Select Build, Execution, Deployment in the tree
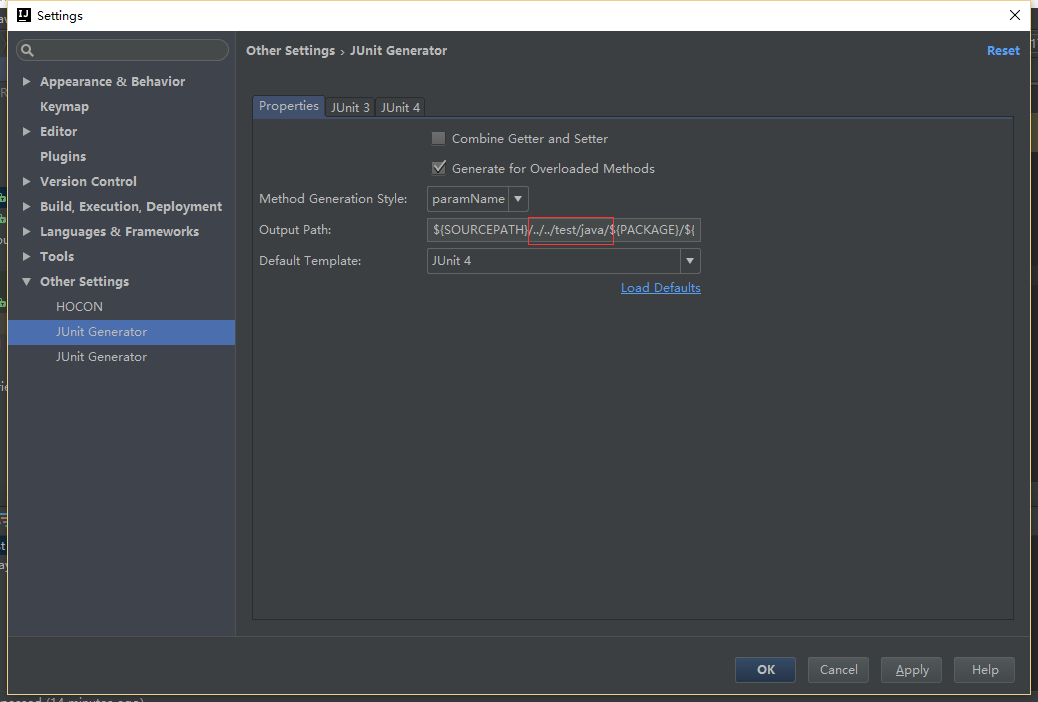The width and height of the screenshot is (1038, 702). [131, 207]
